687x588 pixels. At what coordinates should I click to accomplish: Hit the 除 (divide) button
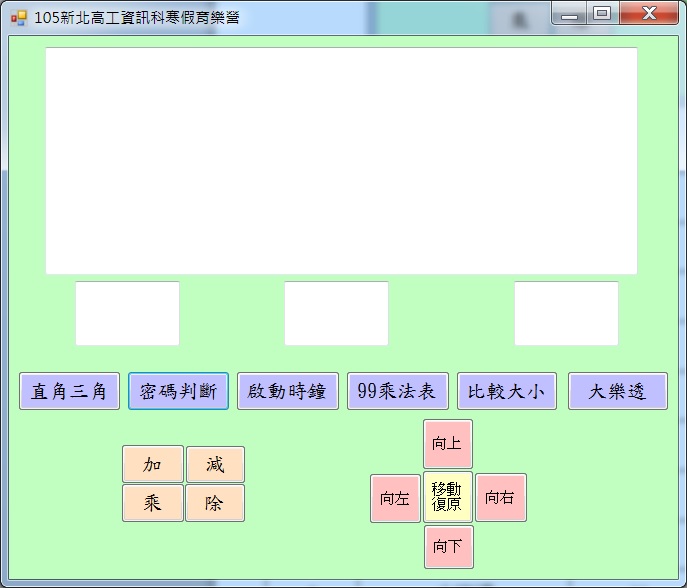pyautogui.click(x=214, y=503)
